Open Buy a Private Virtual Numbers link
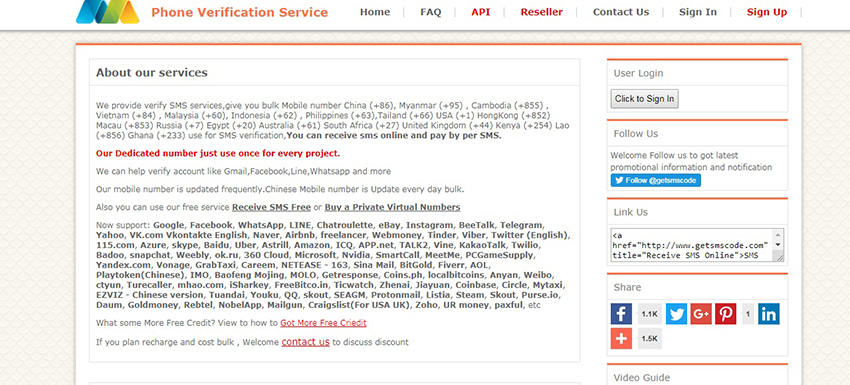Viewport: 850px width, 385px height. [x=392, y=207]
